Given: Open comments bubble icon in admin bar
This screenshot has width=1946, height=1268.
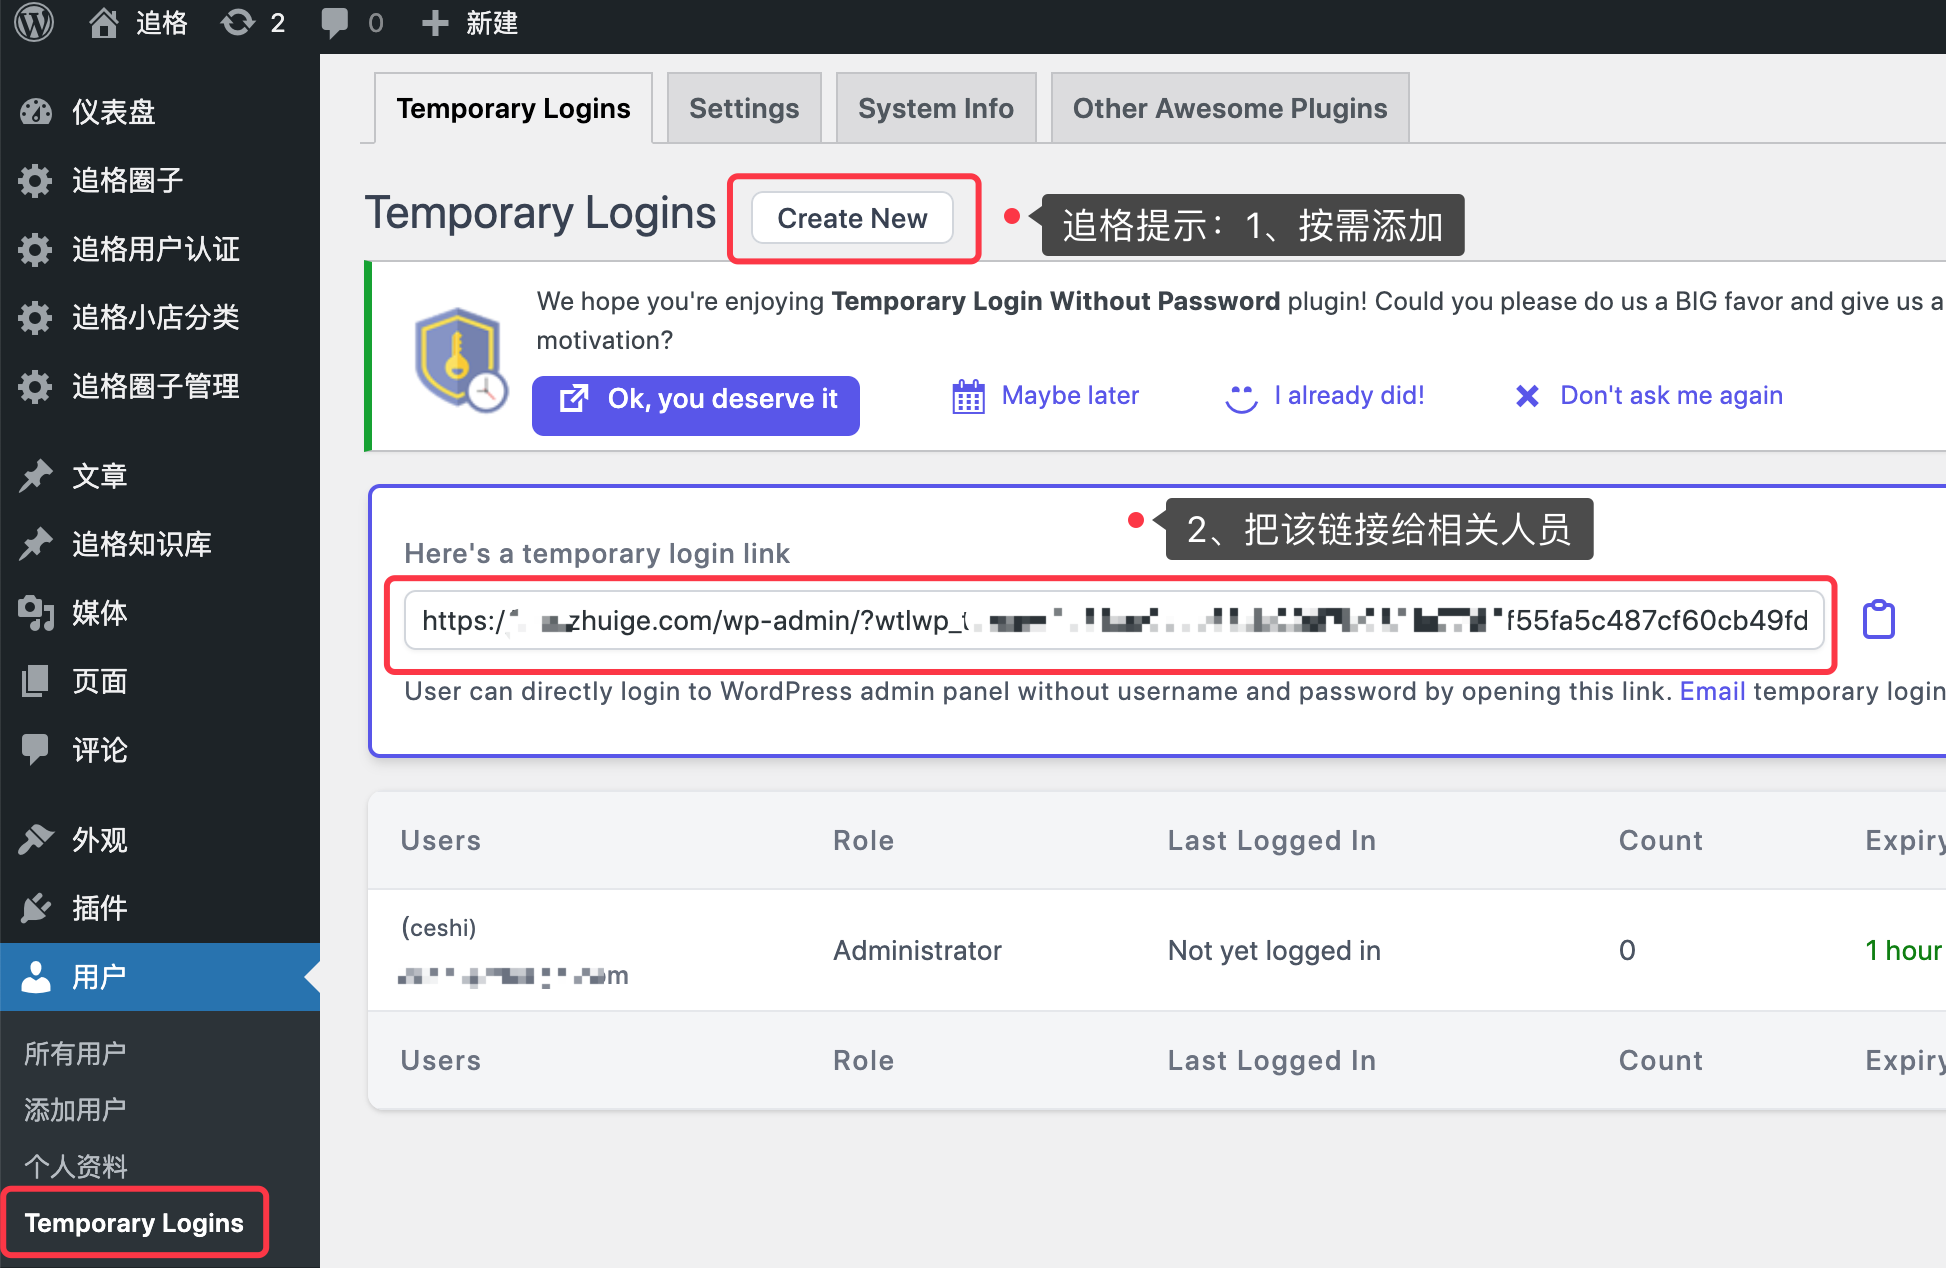Looking at the screenshot, I should [335, 22].
